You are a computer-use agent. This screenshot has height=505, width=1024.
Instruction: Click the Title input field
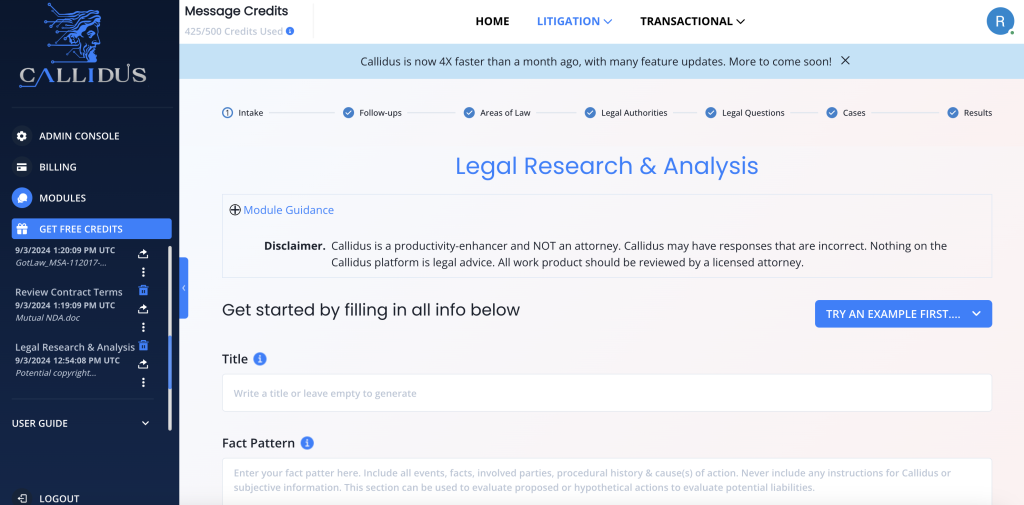pos(606,393)
